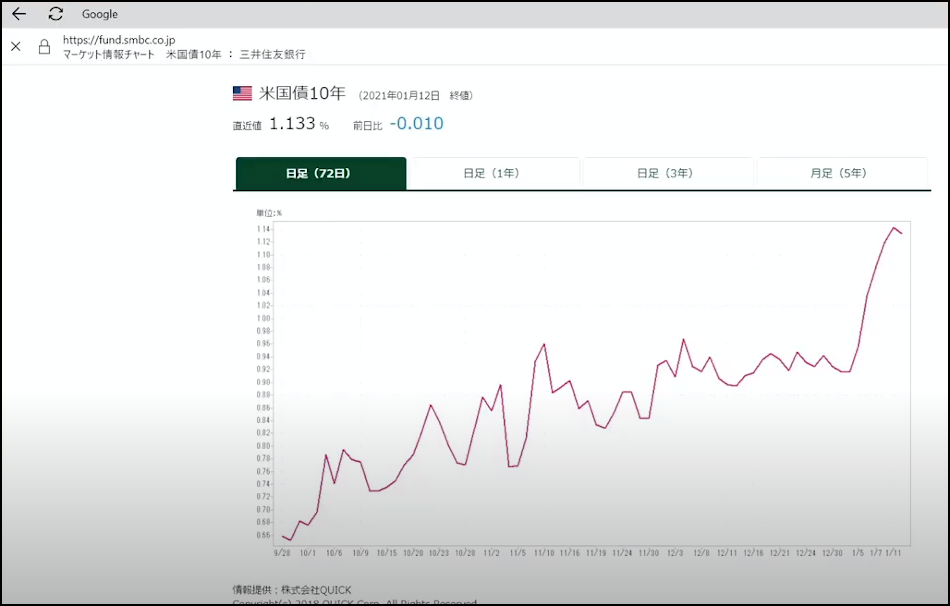This screenshot has height=606, width=950.
Task: Click the fund.smbc.co.jp URL text
Action: tap(119, 40)
